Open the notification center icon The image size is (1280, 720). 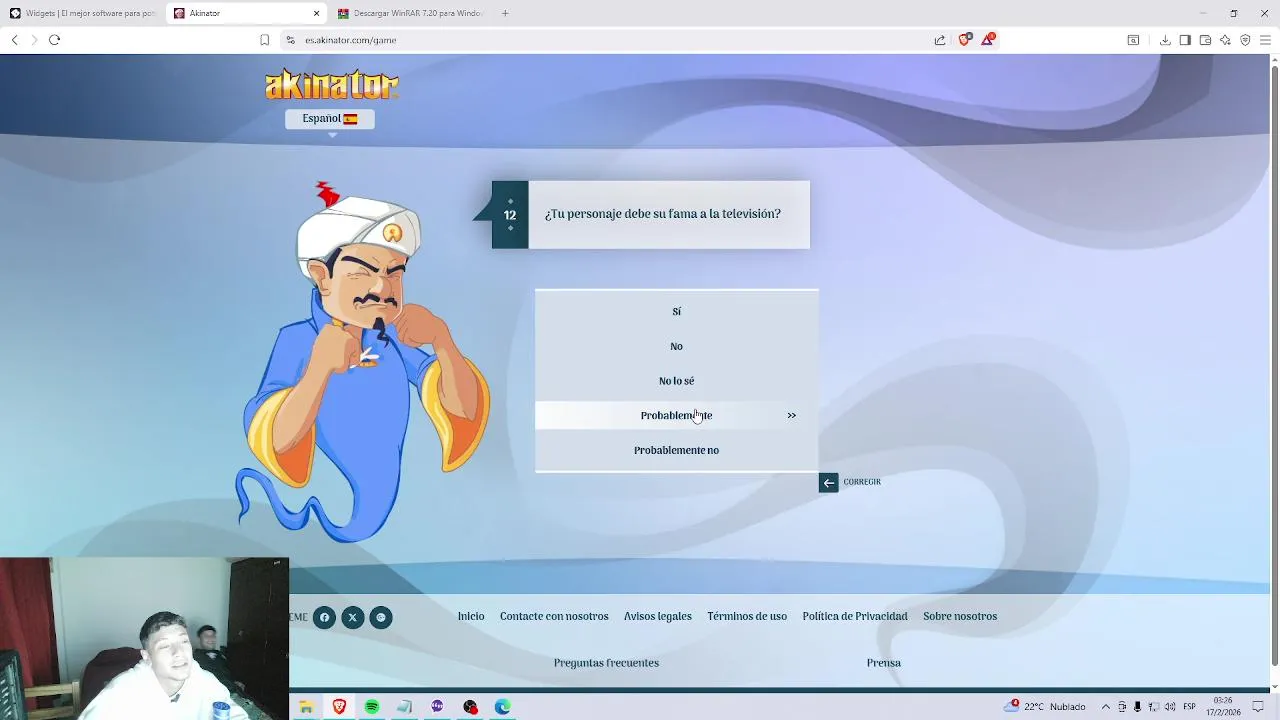[x=1260, y=707]
